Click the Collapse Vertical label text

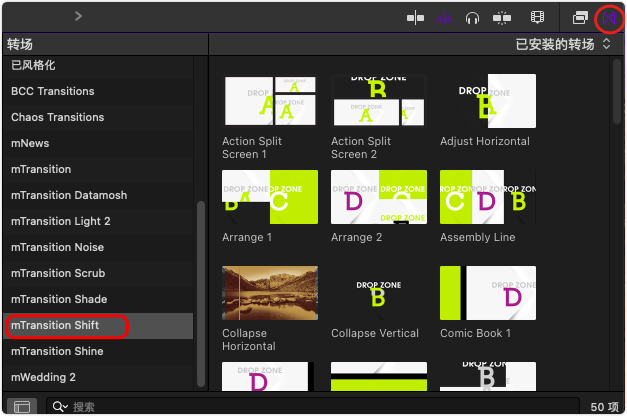[x=375, y=333]
